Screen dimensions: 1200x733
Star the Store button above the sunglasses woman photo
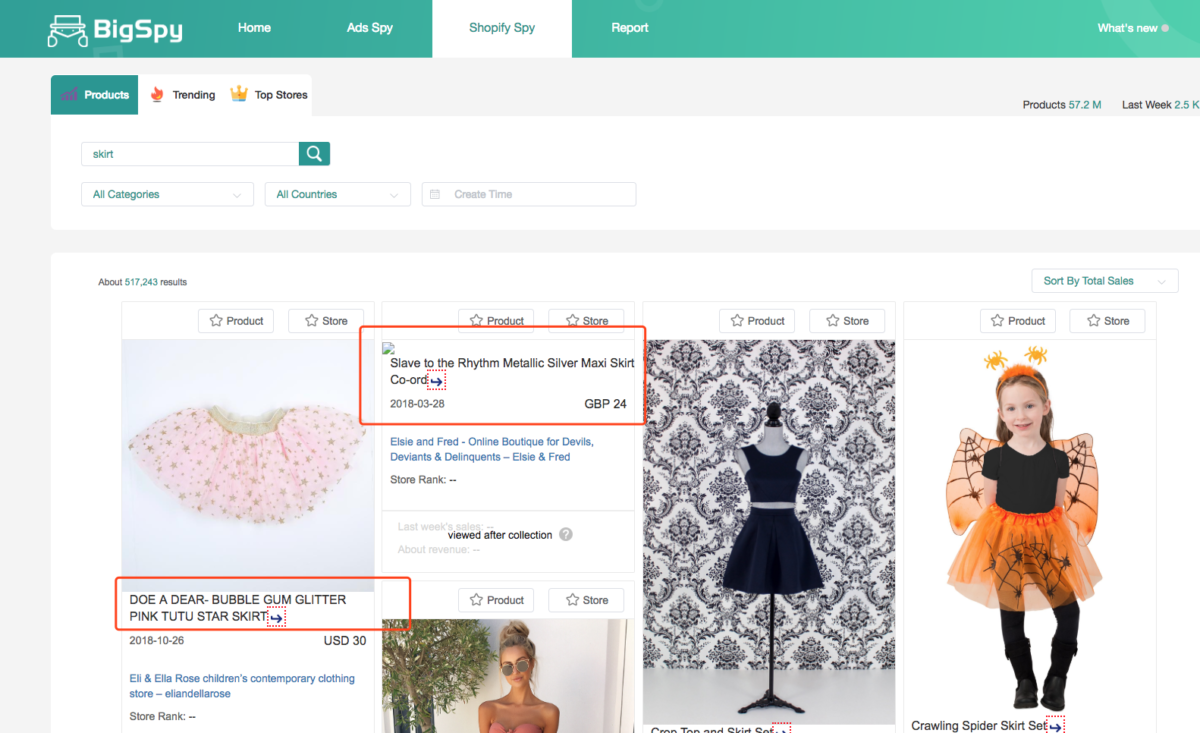[586, 600]
